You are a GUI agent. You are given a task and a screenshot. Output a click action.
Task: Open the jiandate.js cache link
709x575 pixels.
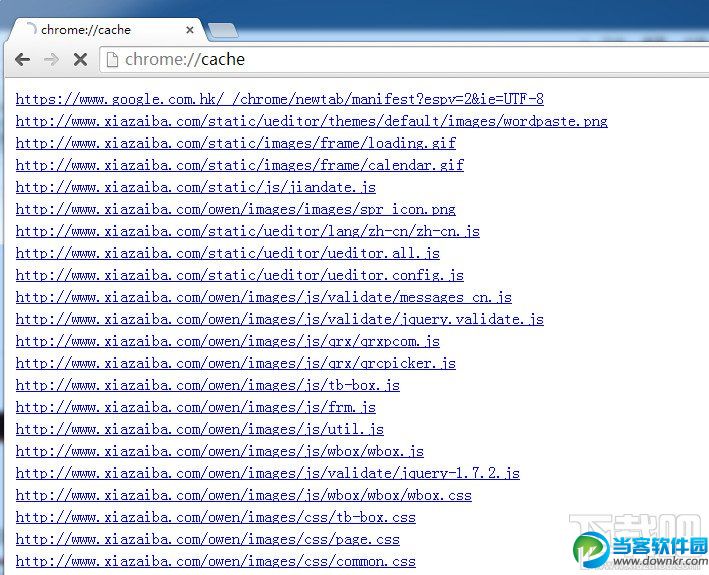[x=196, y=187]
